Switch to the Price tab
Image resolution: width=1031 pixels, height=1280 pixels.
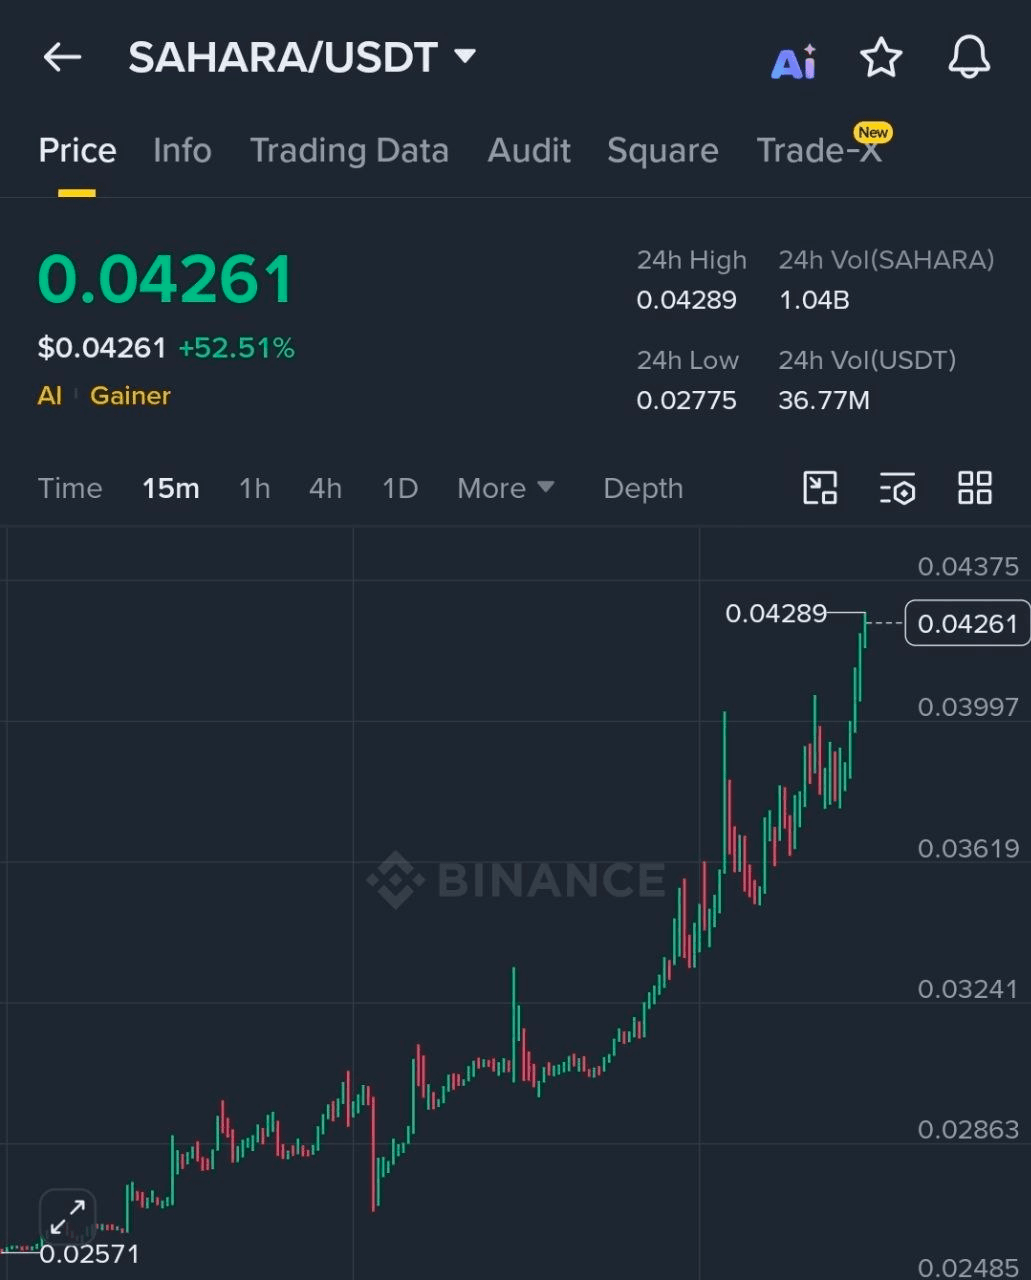[x=77, y=151]
